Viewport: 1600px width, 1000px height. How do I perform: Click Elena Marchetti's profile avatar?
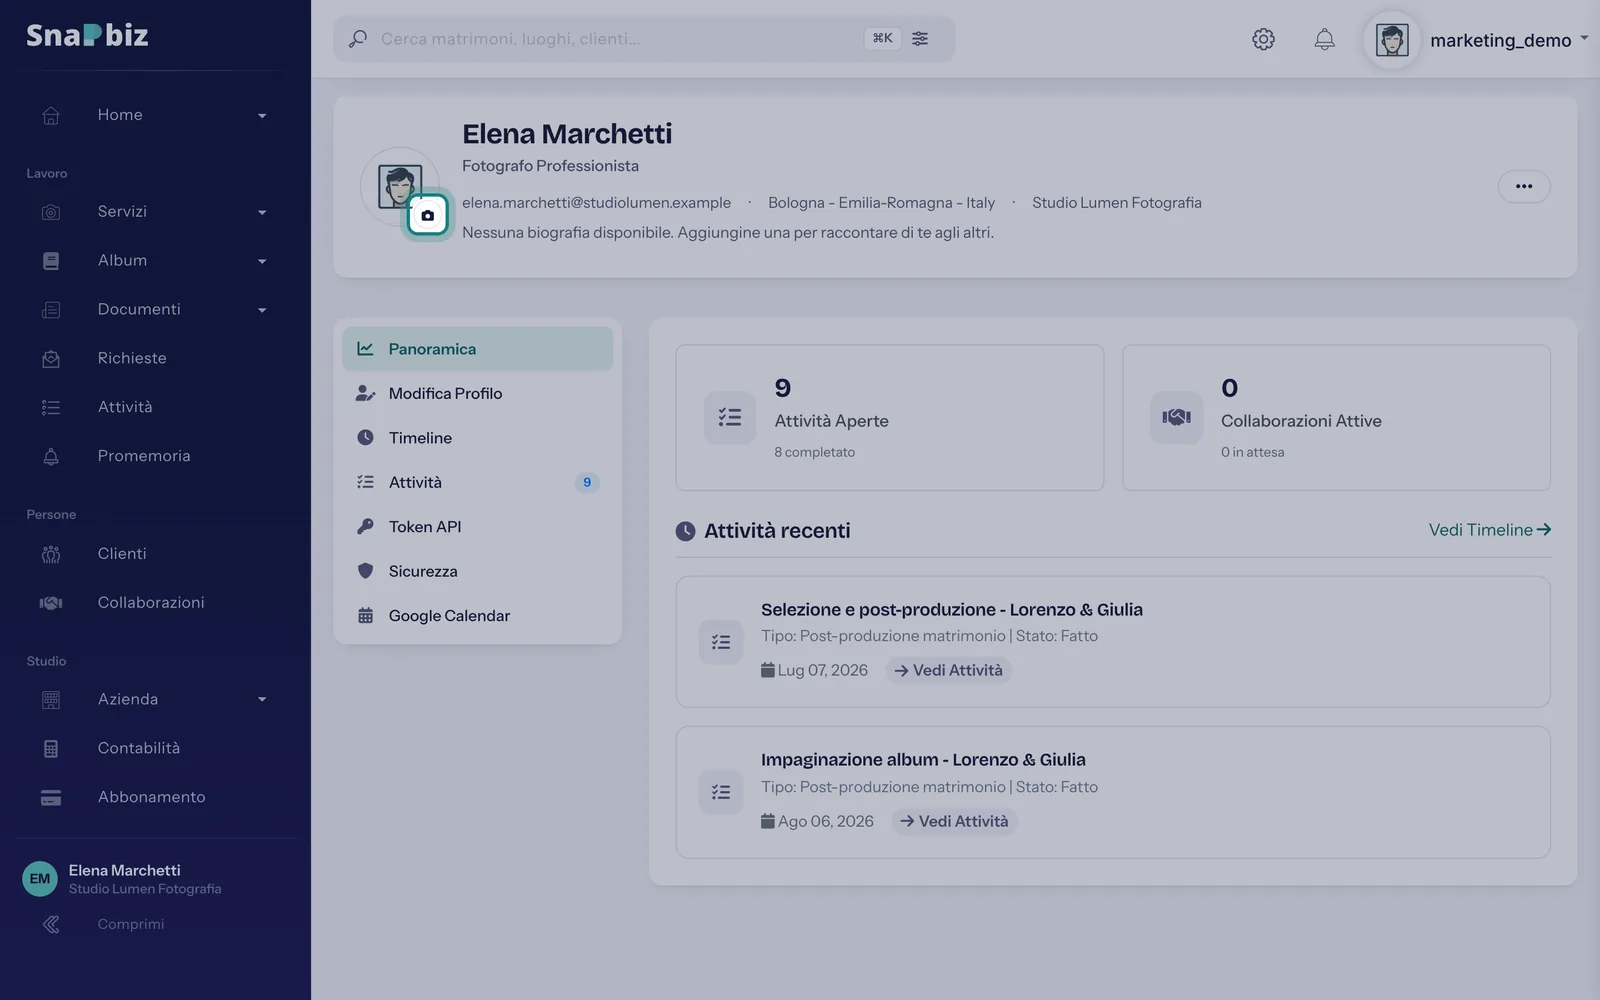coord(400,187)
